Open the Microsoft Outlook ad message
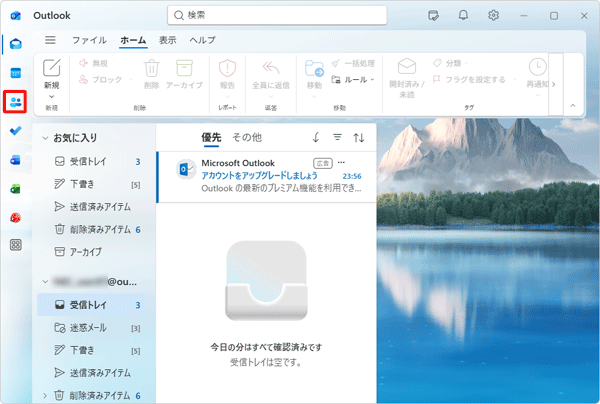This screenshot has height=404, width=600. pos(267,177)
